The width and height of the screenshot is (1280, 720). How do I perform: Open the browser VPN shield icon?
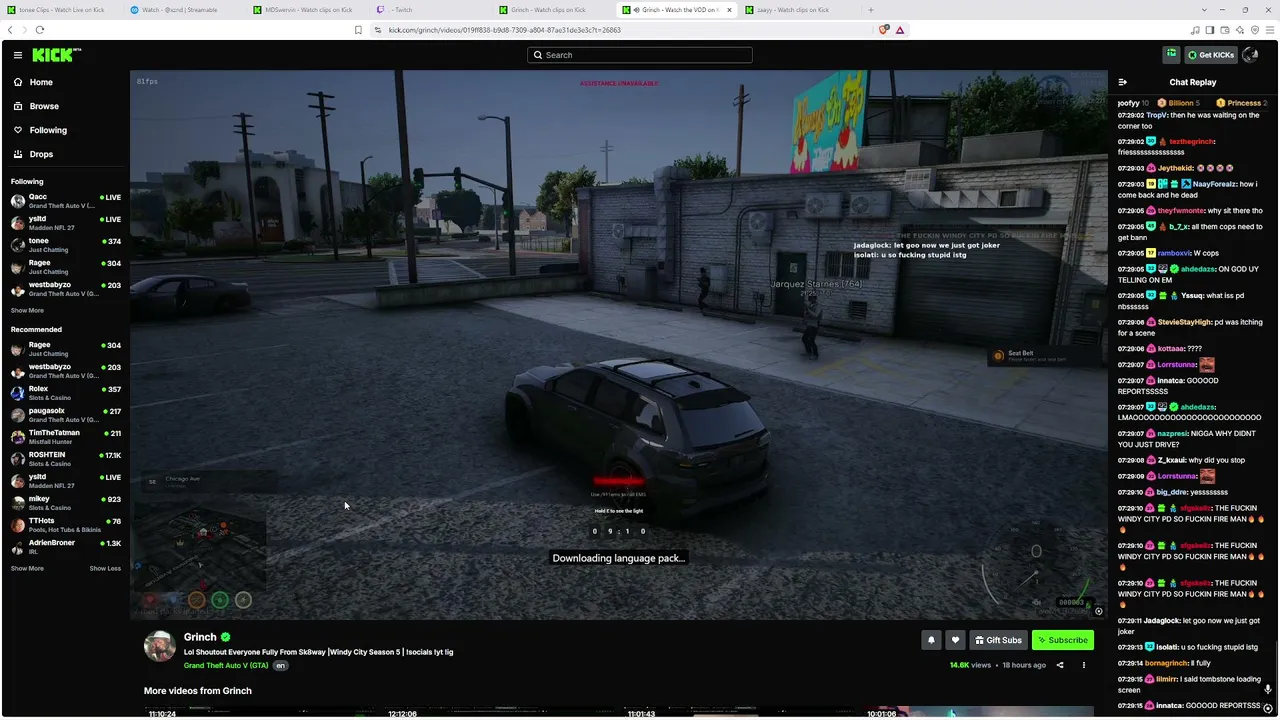pyautogui.click(x=1254, y=30)
